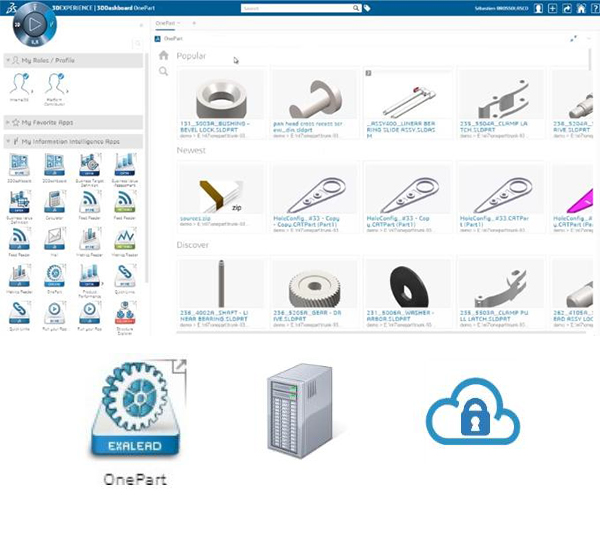Screen dimensions: 600x537
Task: Add a new tab with plus button
Action: (x=194, y=22)
